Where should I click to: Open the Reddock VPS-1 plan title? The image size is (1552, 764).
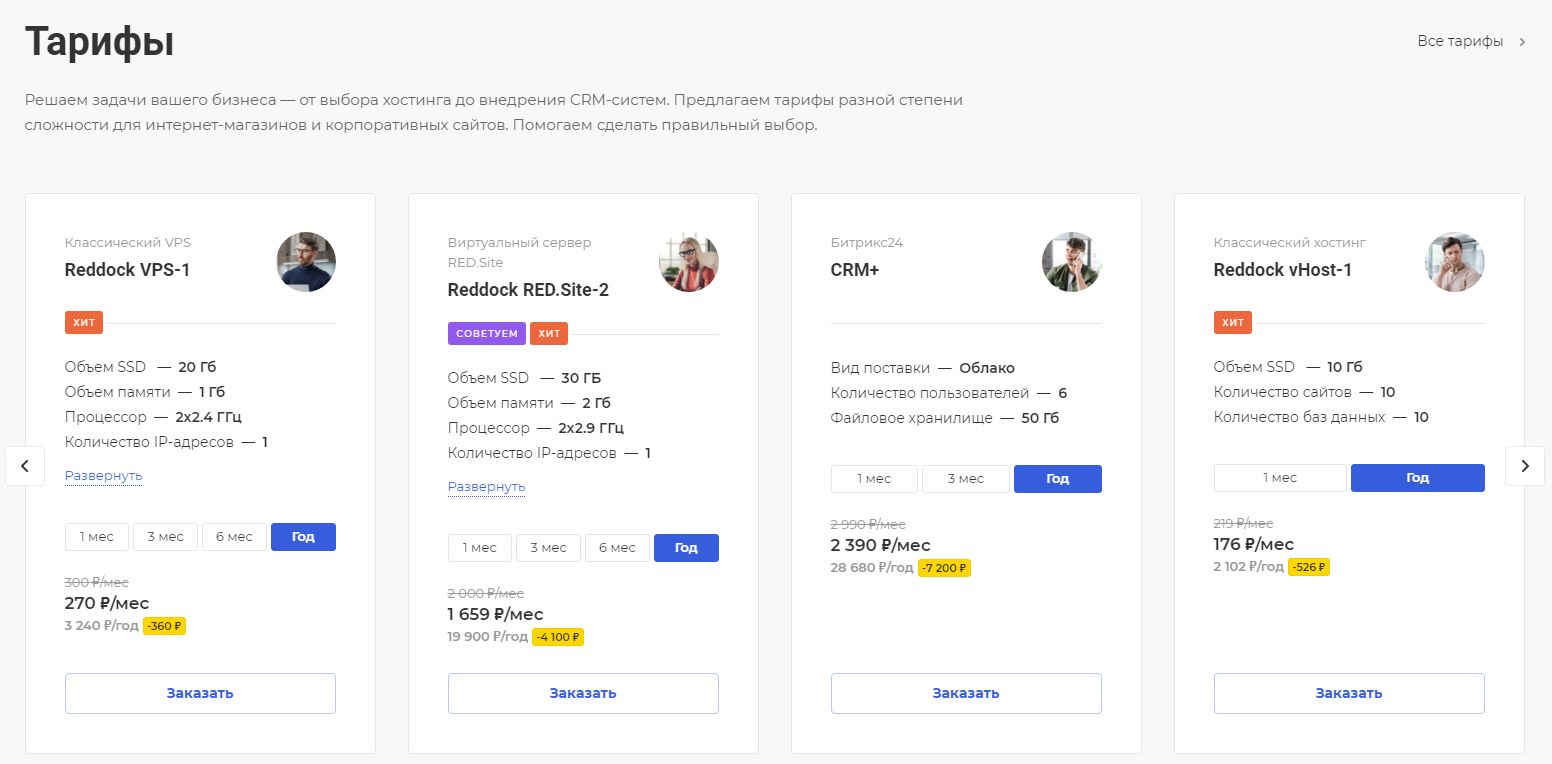(x=127, y=270)
